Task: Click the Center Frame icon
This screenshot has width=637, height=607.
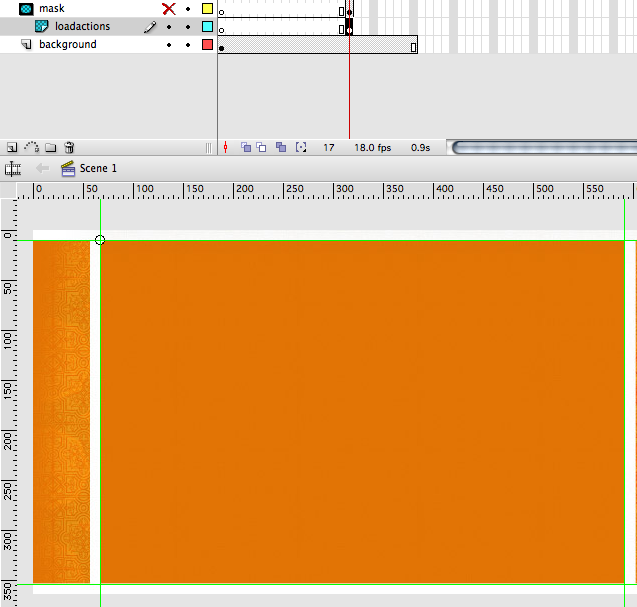Action: tap(225, 147)
